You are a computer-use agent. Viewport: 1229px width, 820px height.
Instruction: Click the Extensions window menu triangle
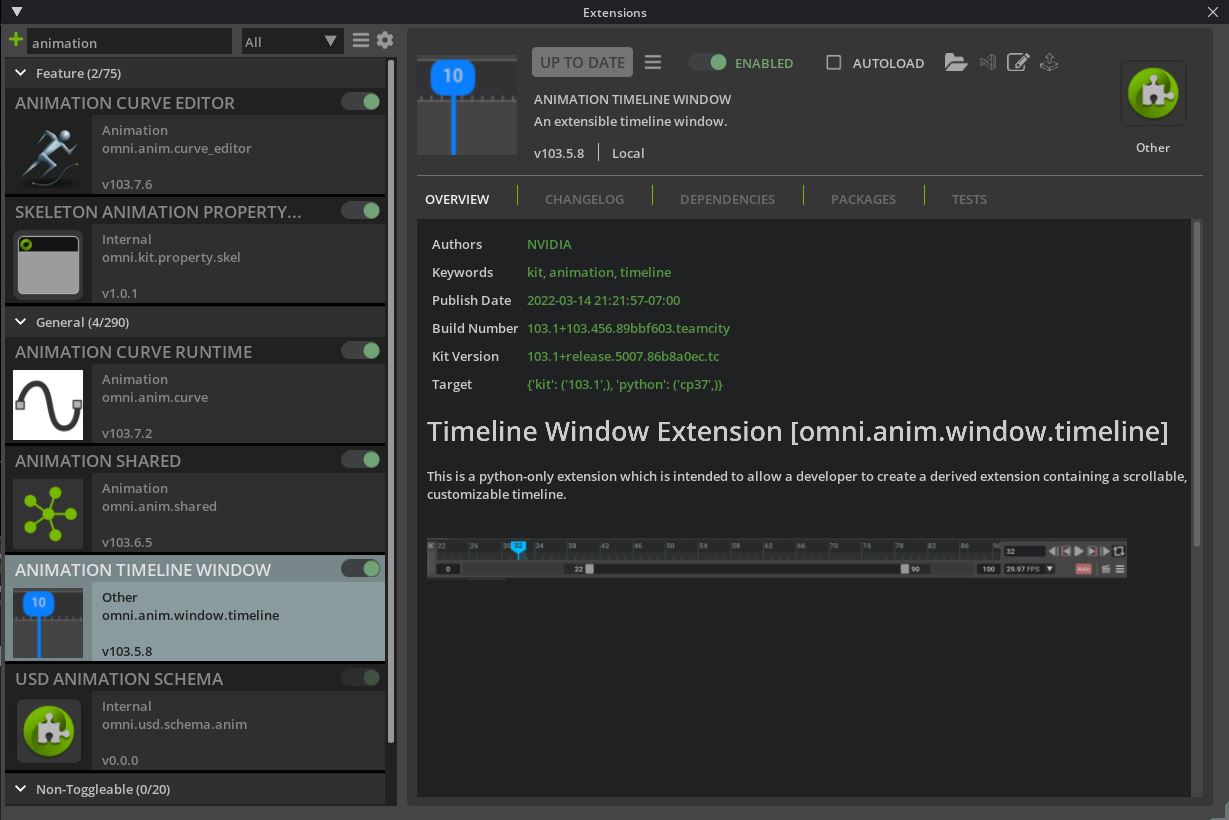[x=16, y=12]
